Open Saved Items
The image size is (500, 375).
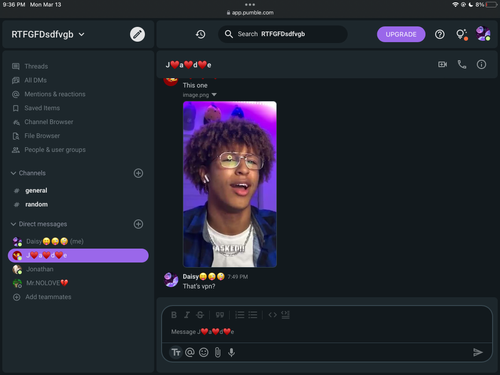[42, 108]
